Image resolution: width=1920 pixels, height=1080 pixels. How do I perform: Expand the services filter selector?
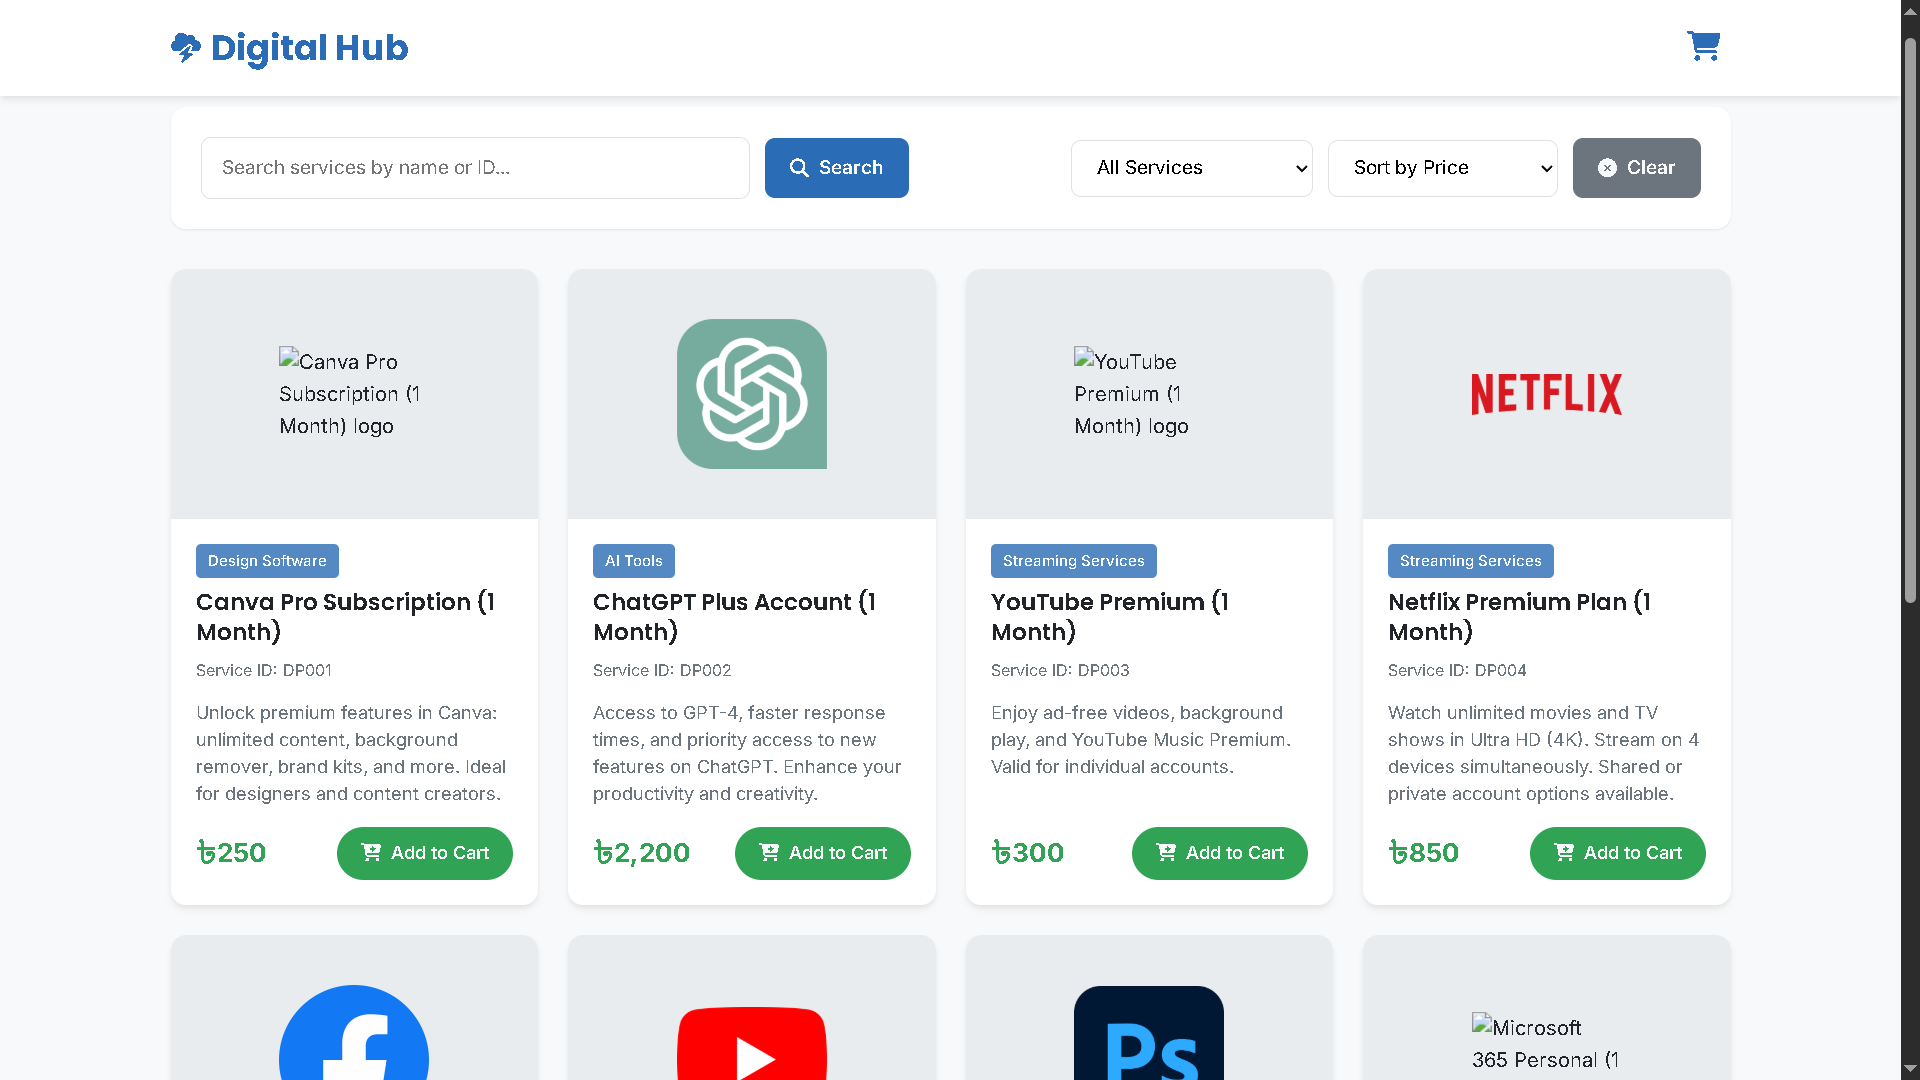pos(1192,168)
